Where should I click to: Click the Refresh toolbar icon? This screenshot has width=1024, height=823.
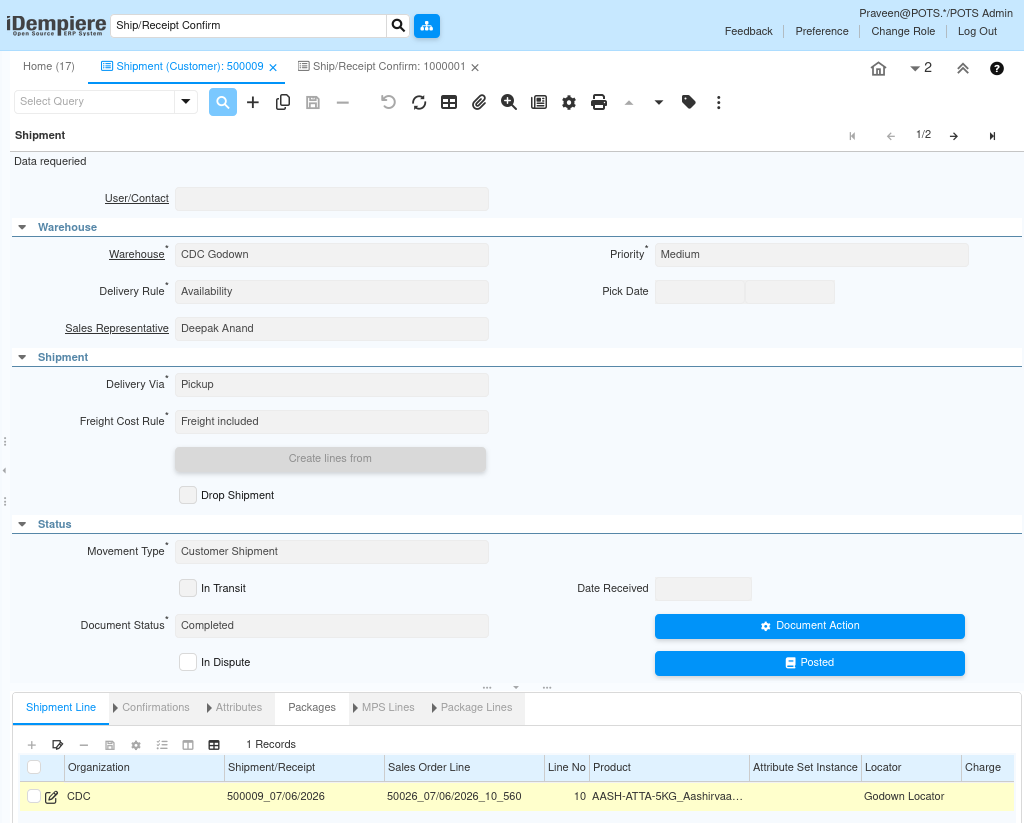(x=419, y=103)
